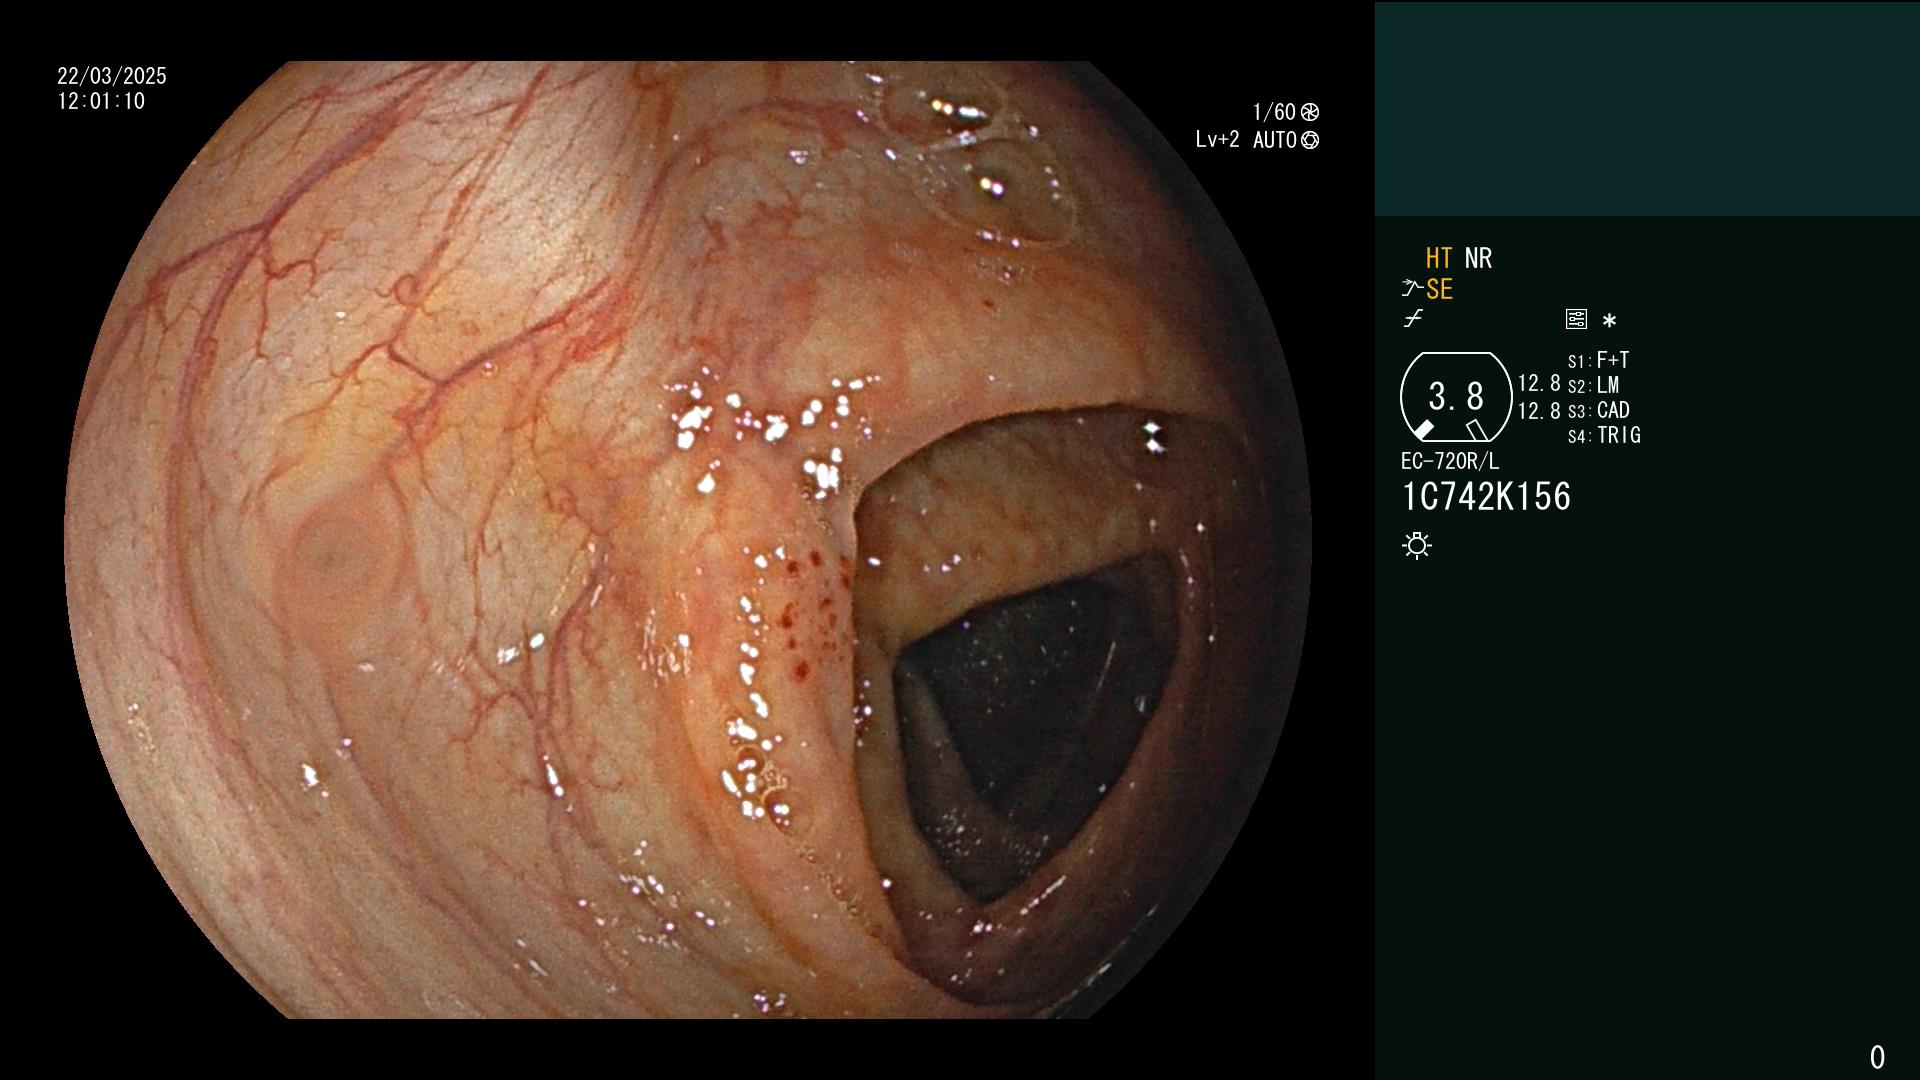Select the NR noise reduction indicator
1920x1080 pixels.
tap(1478, 258)
